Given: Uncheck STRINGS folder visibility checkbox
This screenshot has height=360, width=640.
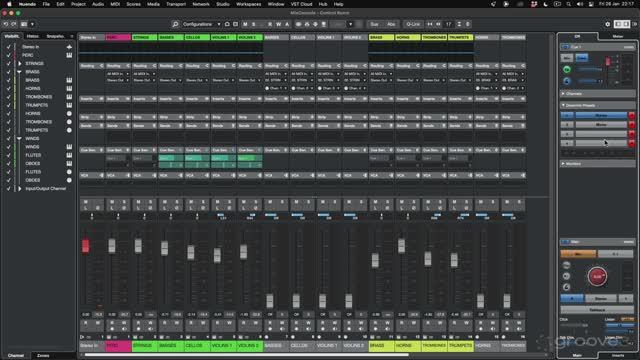Looking at the screenshot, I should click(x=8, y=64).
